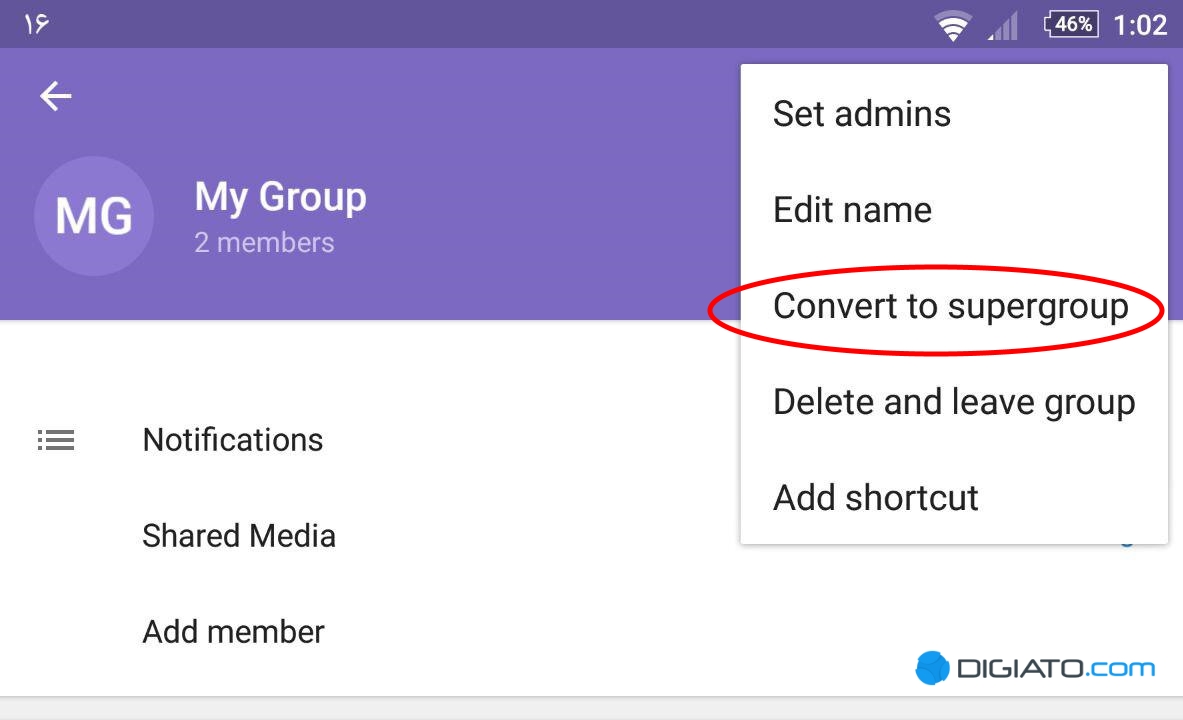Screen dimensions: 1183x720
Task: Open the DIGIATO.com link text
Action: click(x=1055, y=668)
